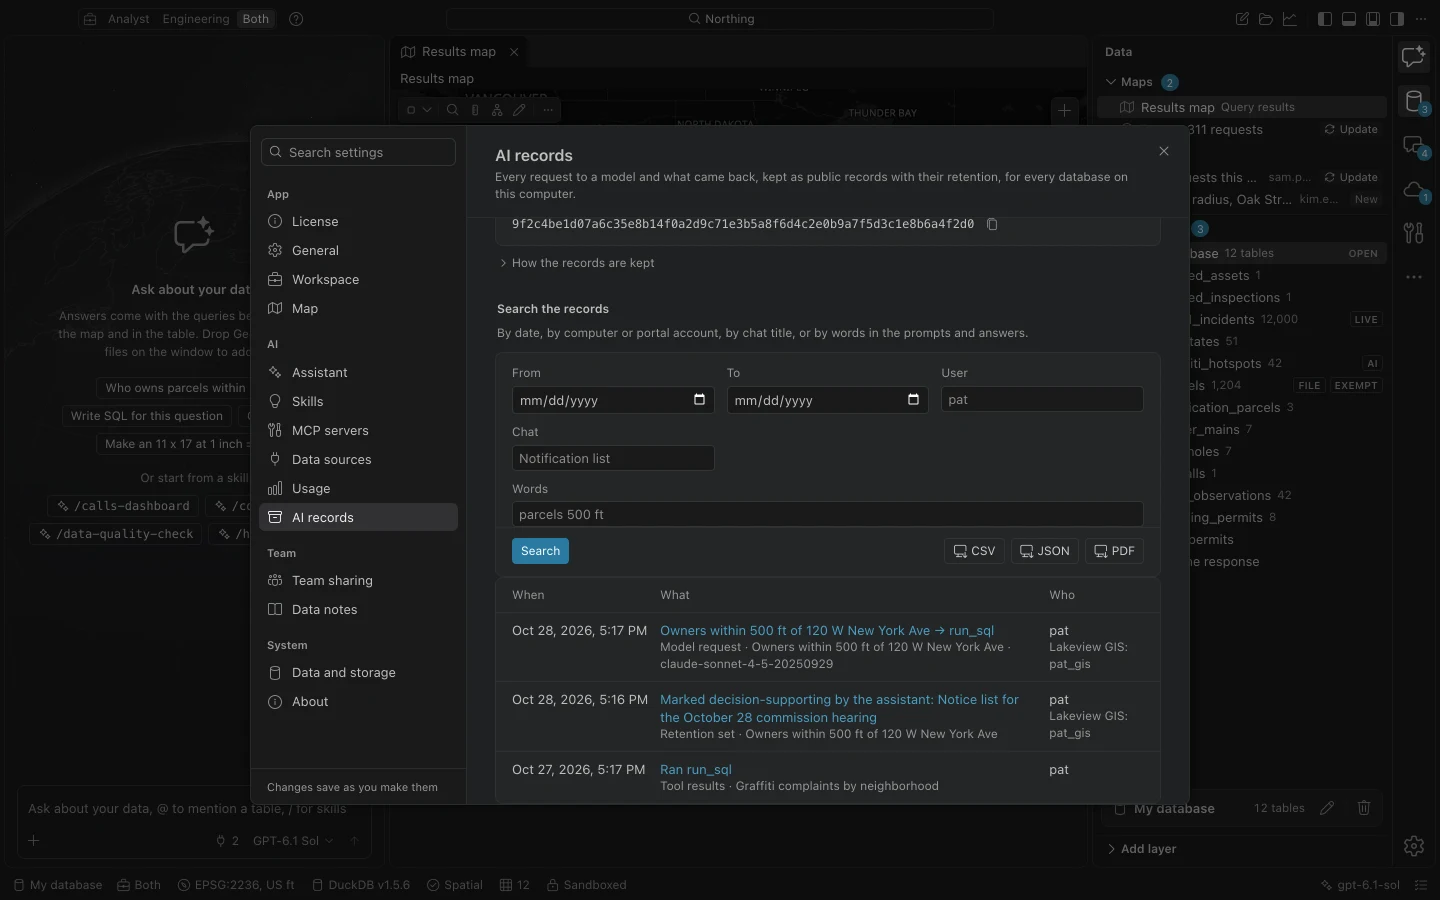Toggle the left sidebar layout icon
Viewport: 1440px width, 900px height.
(x=1325, y=19)
